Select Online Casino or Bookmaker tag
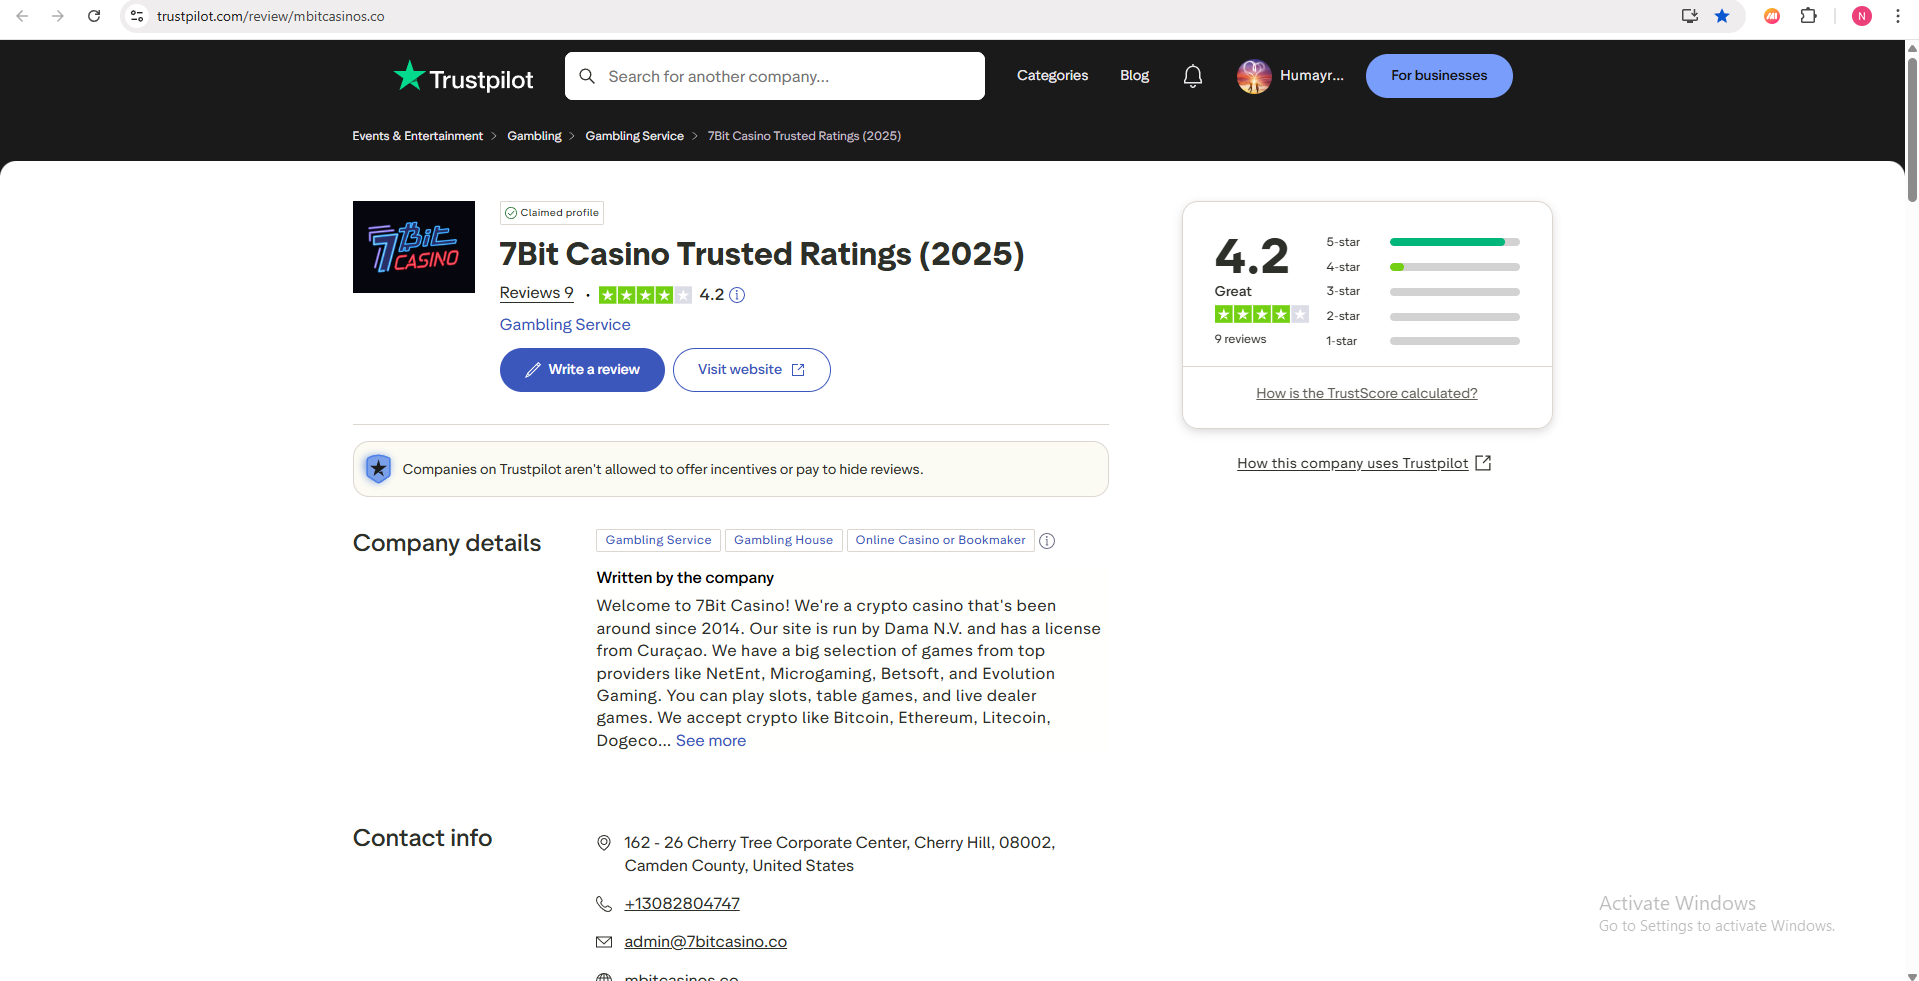 [x=940, y=540]
